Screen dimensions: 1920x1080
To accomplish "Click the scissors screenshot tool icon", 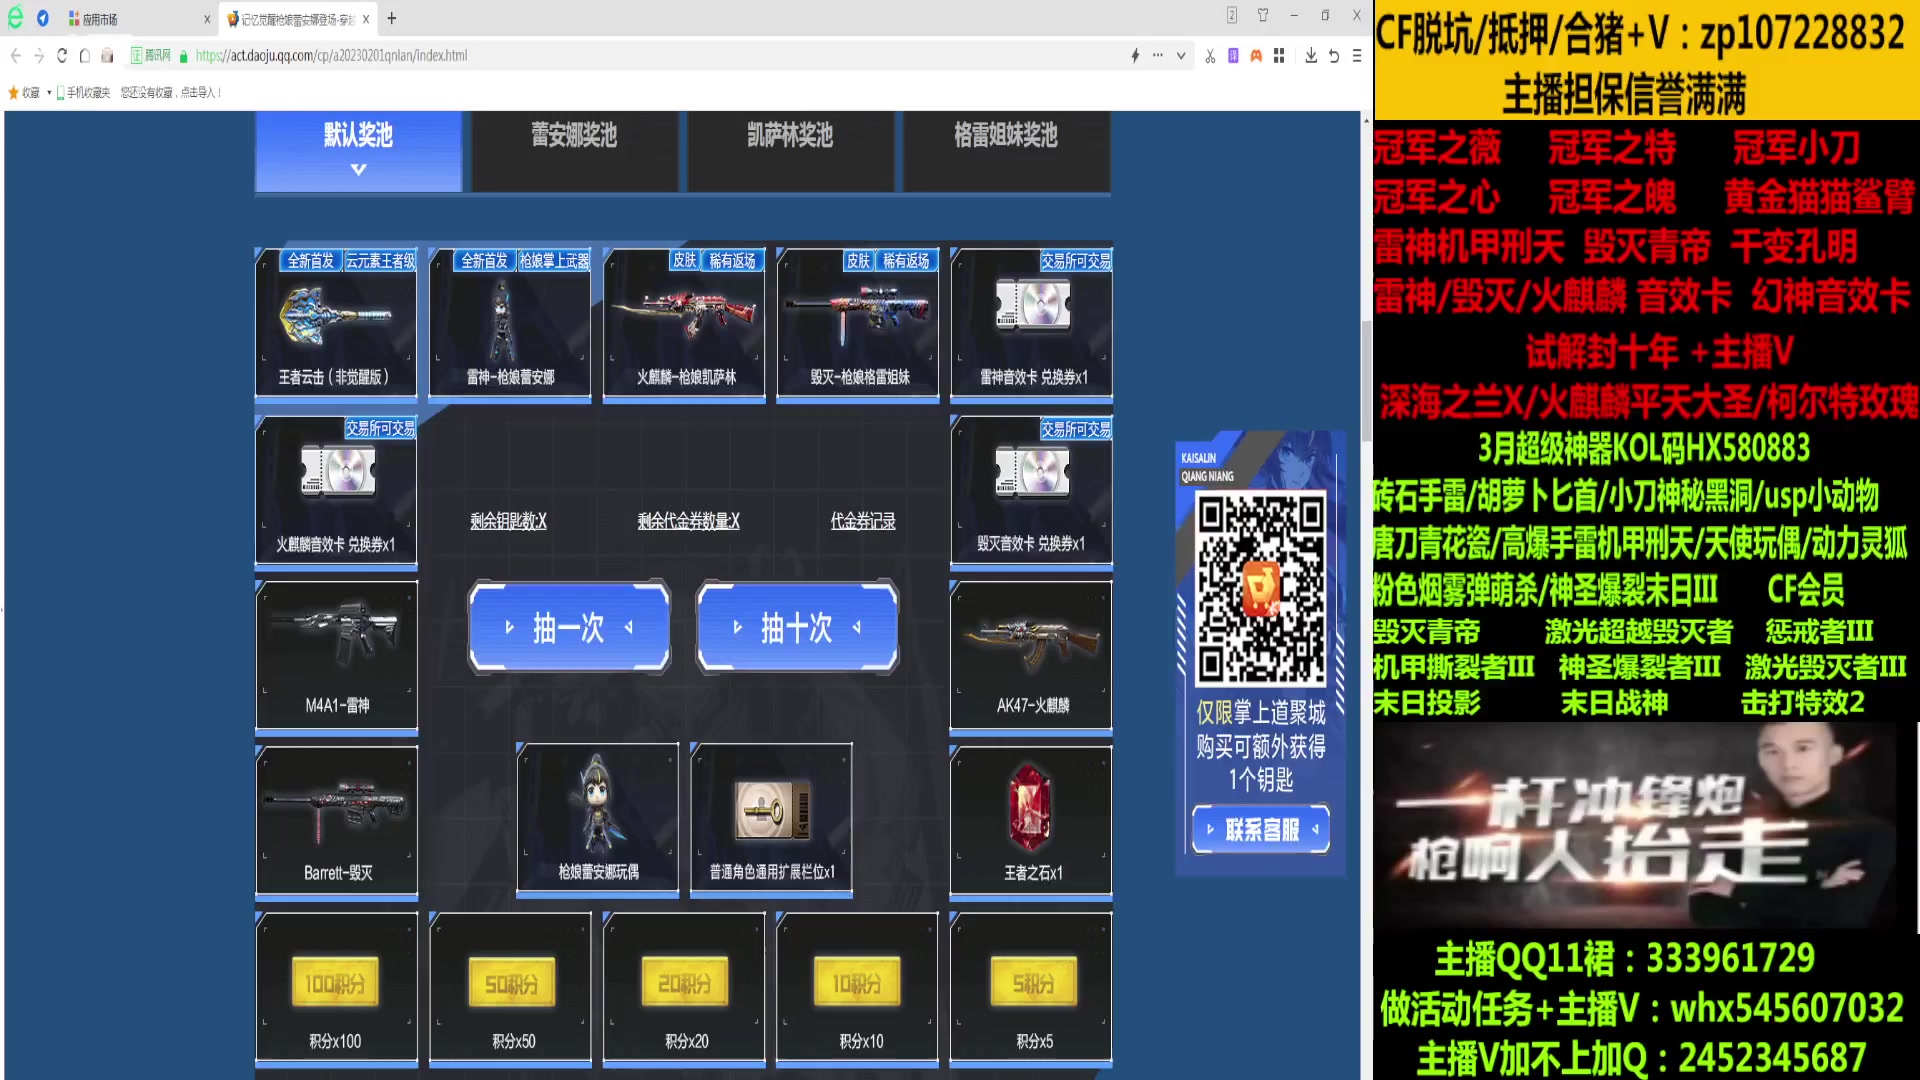I will tap(1210, 56).
